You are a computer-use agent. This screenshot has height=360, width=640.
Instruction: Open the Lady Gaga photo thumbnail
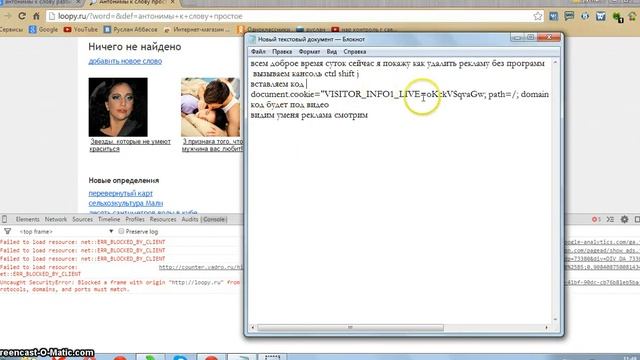pyautogui.click(x=118, y=107)
